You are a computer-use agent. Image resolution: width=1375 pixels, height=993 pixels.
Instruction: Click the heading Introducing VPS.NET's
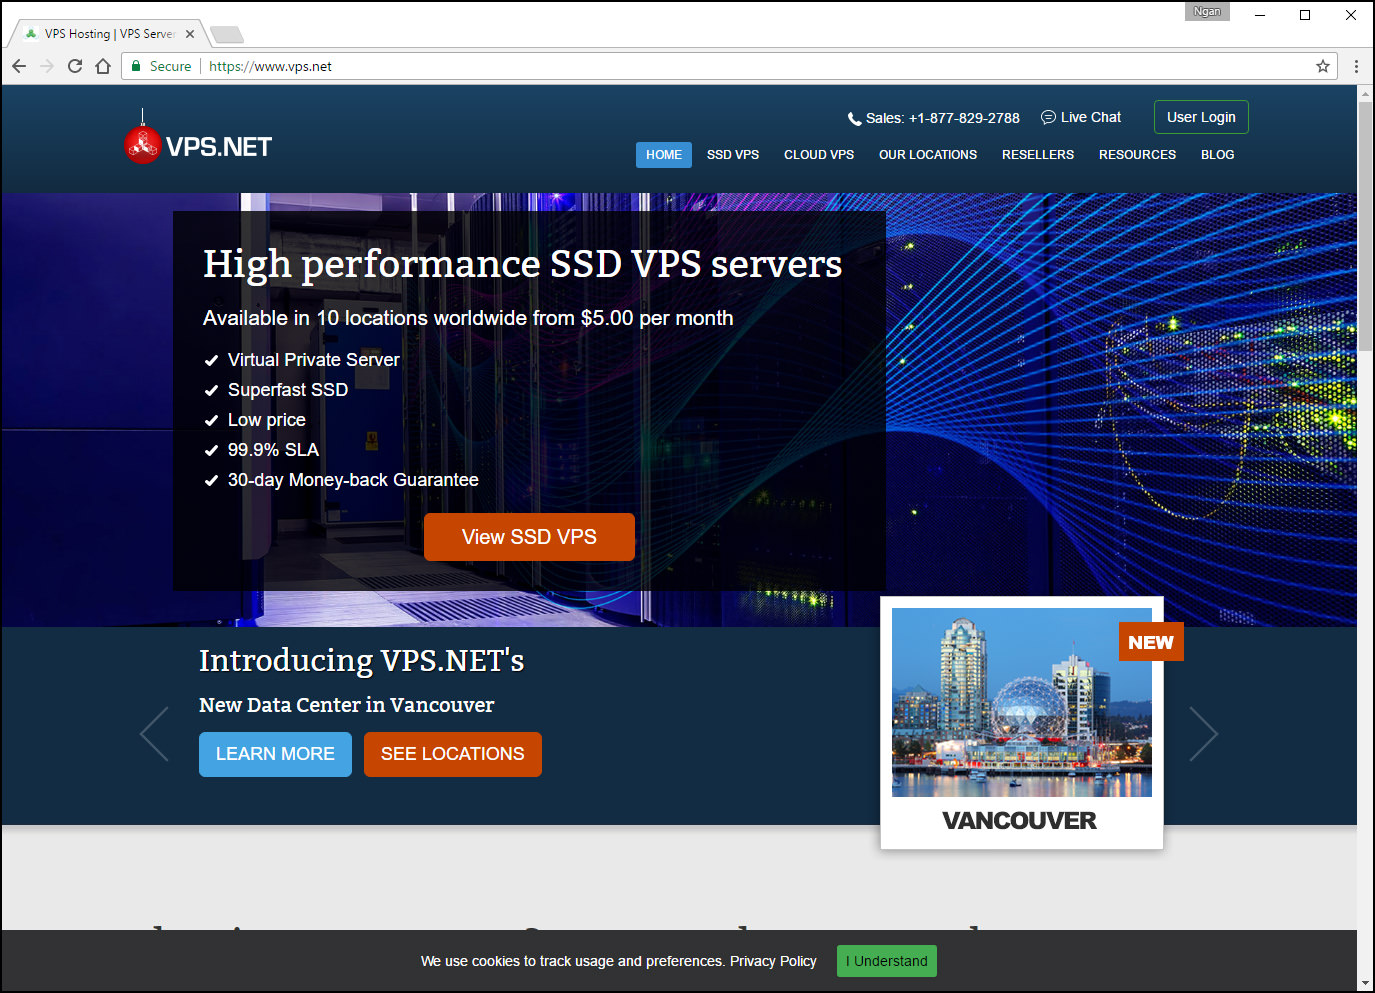pos(362,661)
